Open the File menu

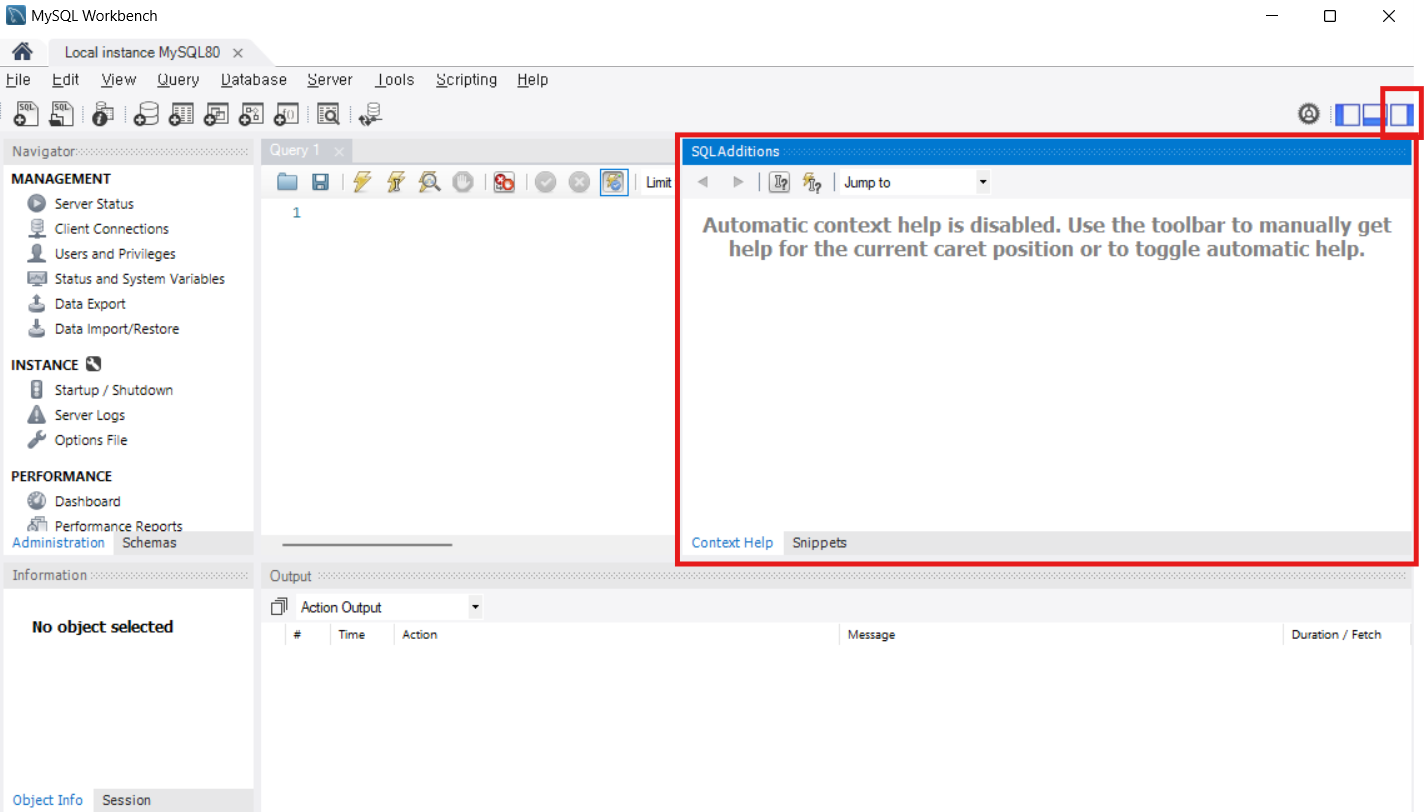(18, 80)
